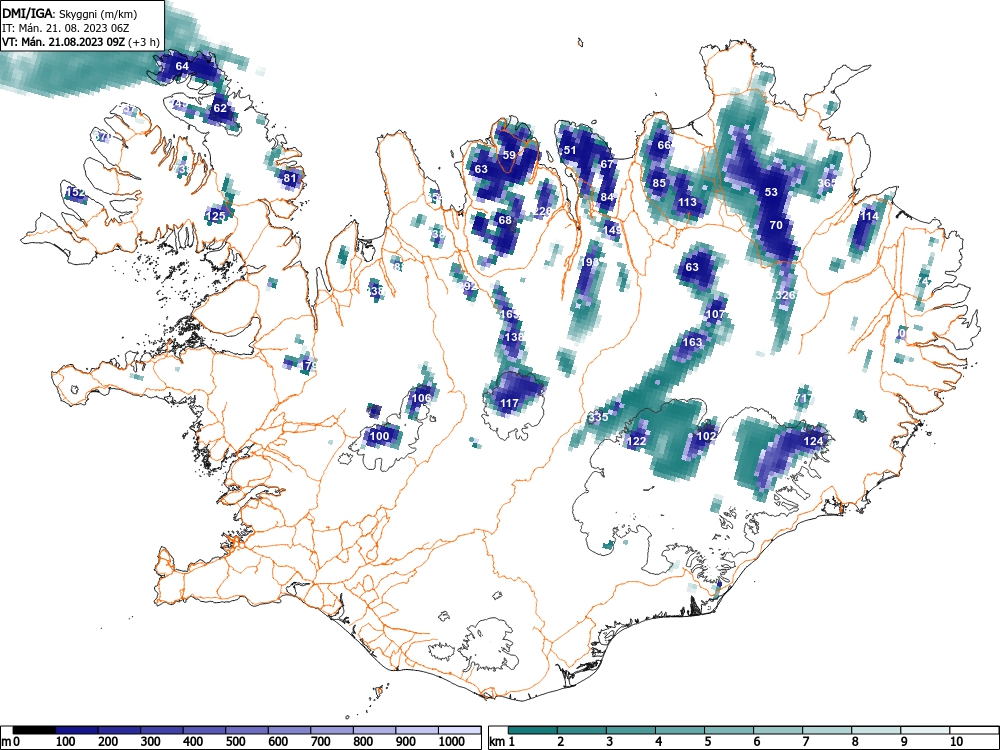Image resolution: width=1000 pixels, height=750 pixels.
Task: Click the 'km' unit label on legend
Action: coord(497,742)
